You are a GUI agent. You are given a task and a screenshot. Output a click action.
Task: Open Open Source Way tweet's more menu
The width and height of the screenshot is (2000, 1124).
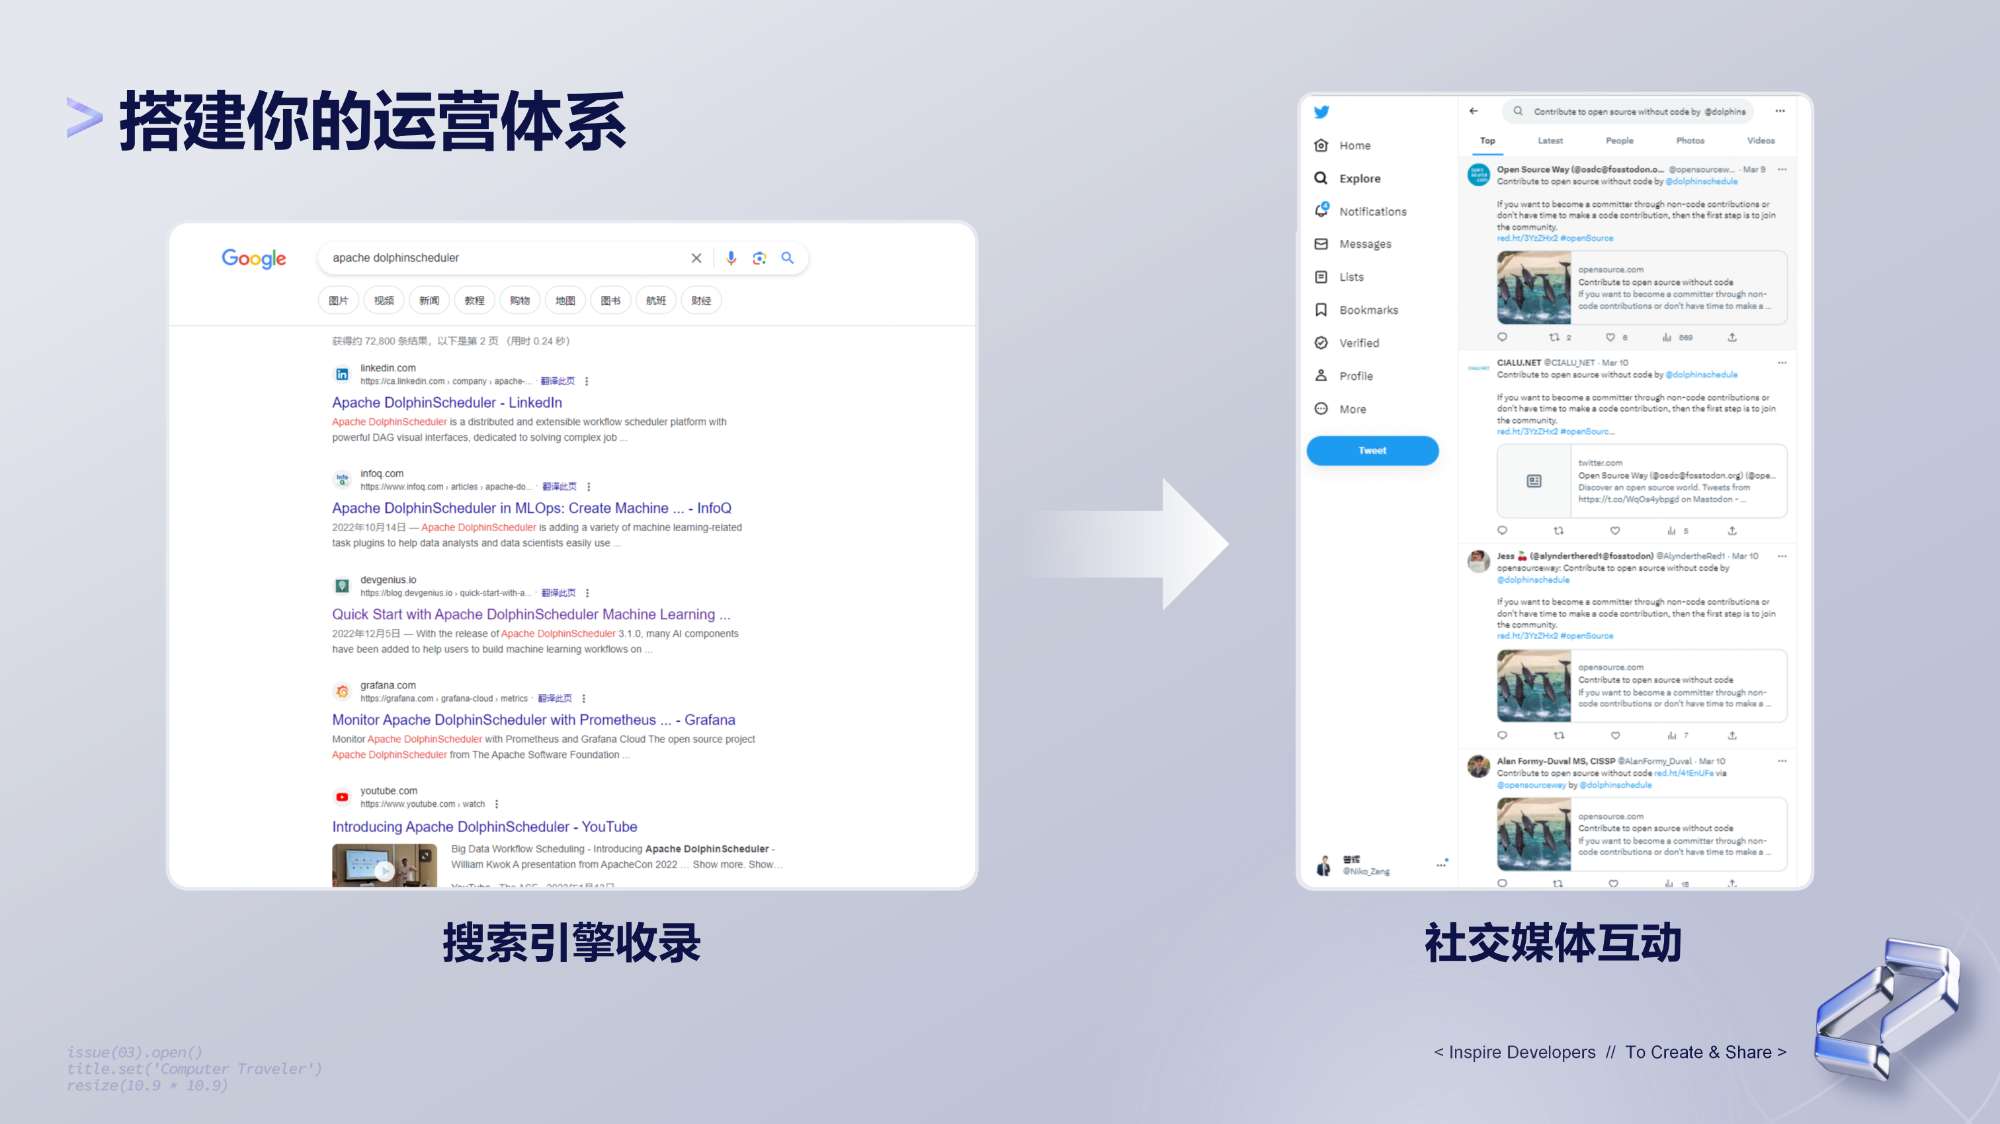pyautogui.click(x=1782, y=169)
